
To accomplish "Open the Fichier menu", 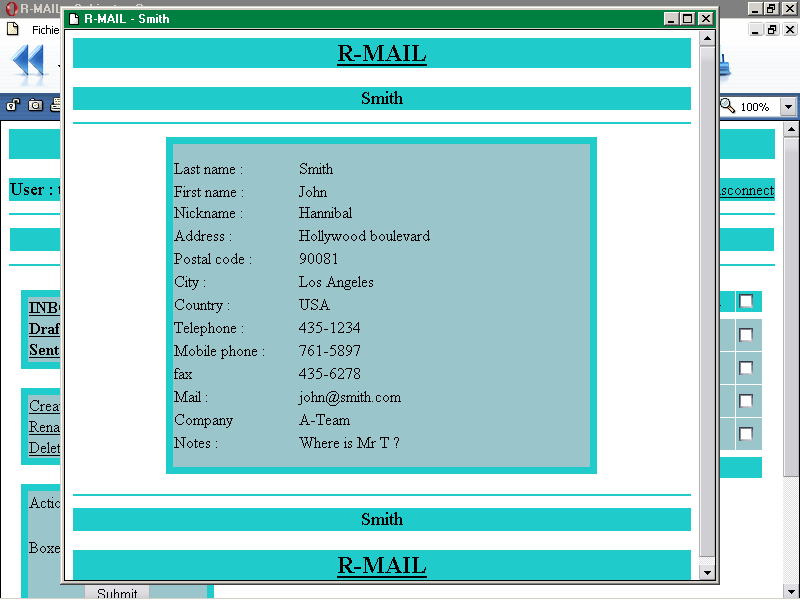I will [x=45, y=30].
